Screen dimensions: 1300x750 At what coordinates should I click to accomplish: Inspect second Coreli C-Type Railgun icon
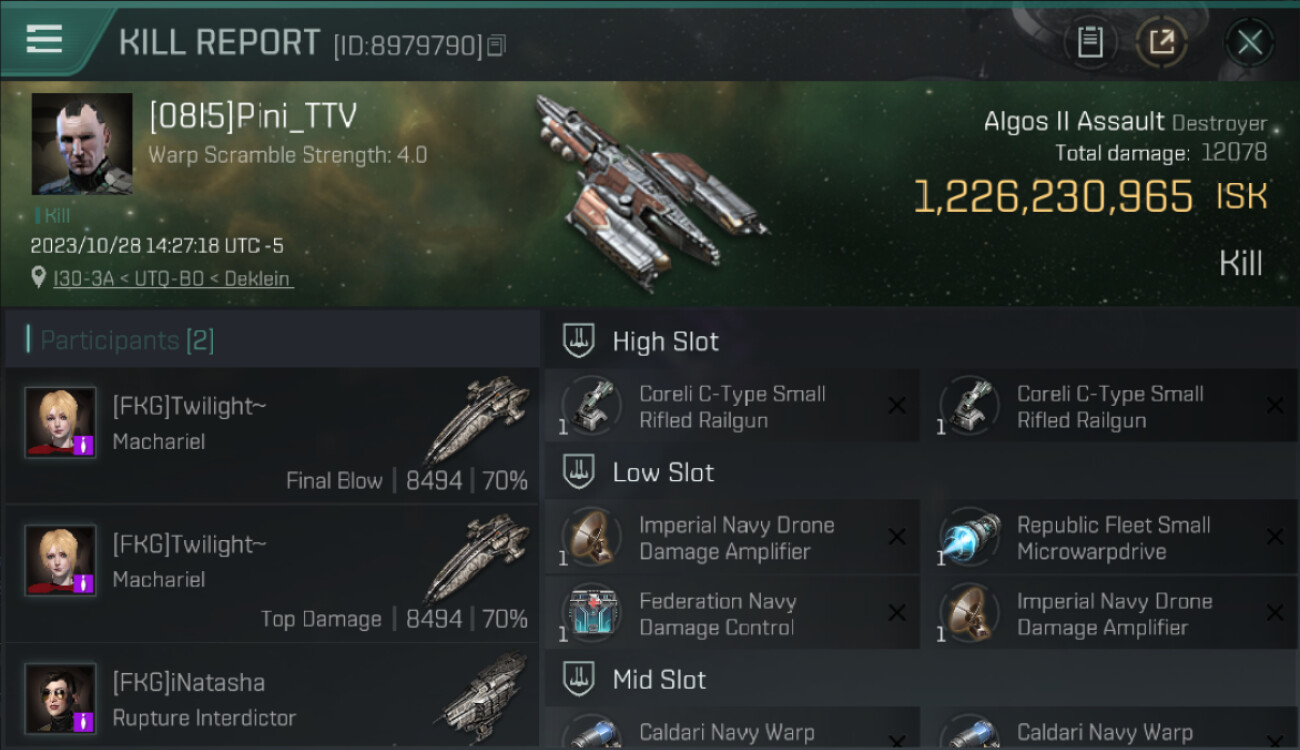click(x=969, y=407)
